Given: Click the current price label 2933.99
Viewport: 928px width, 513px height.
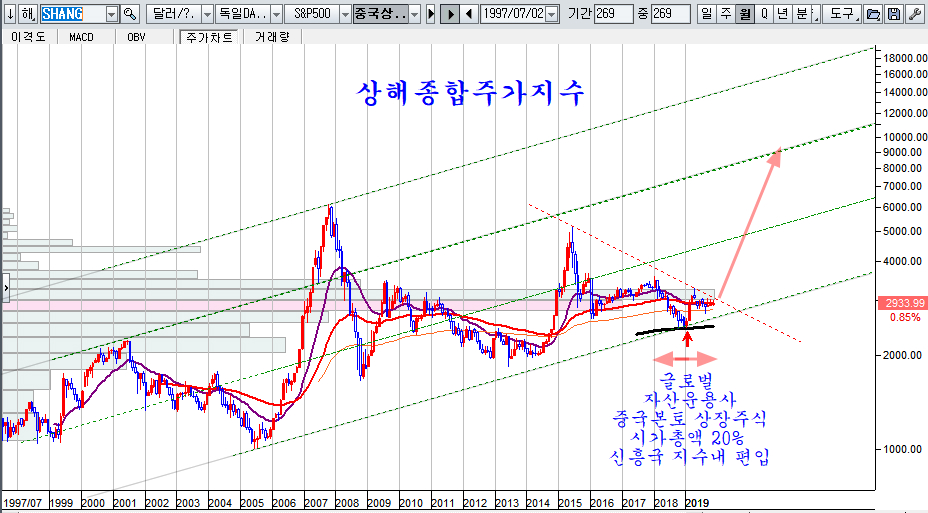Looking at the screenshot, I should point(904,303).
